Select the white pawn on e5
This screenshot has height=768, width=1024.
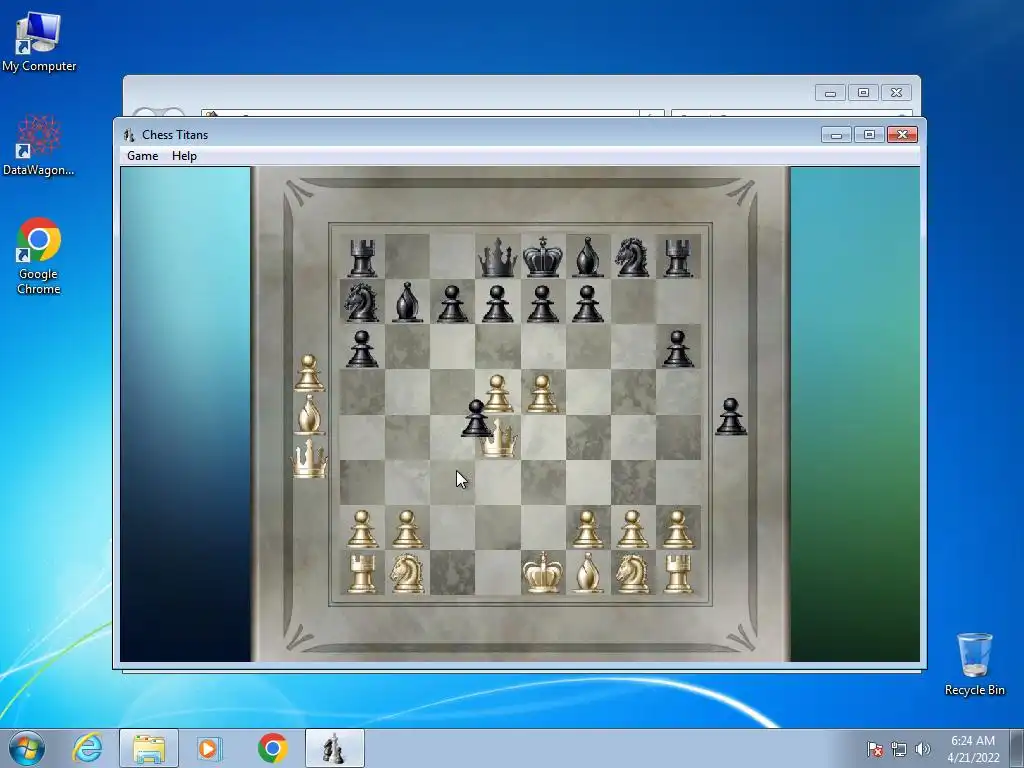tap(542, 394)
